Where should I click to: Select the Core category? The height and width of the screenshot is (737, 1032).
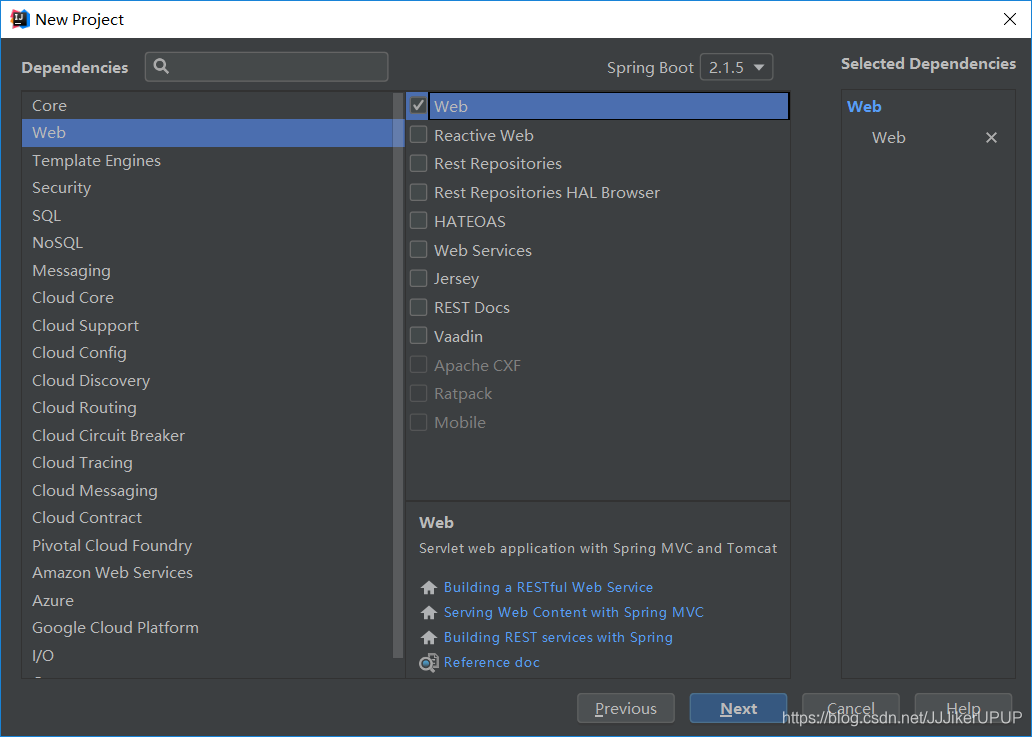point(207,105)
